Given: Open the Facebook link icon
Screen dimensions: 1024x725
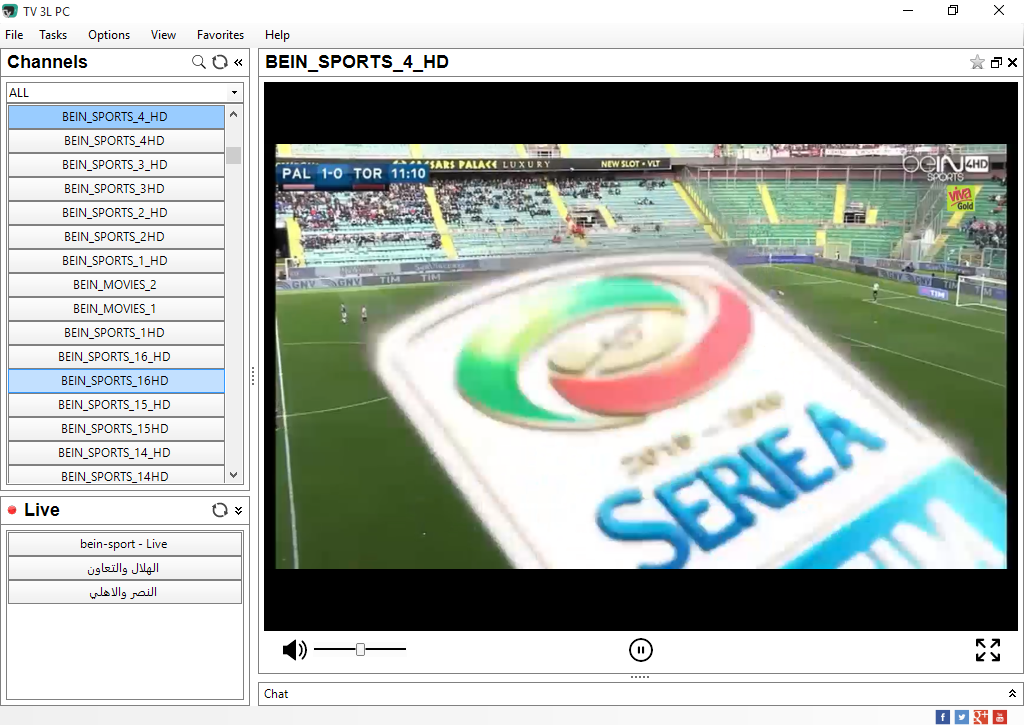Looking at the screenshot, I should [942, 717].
